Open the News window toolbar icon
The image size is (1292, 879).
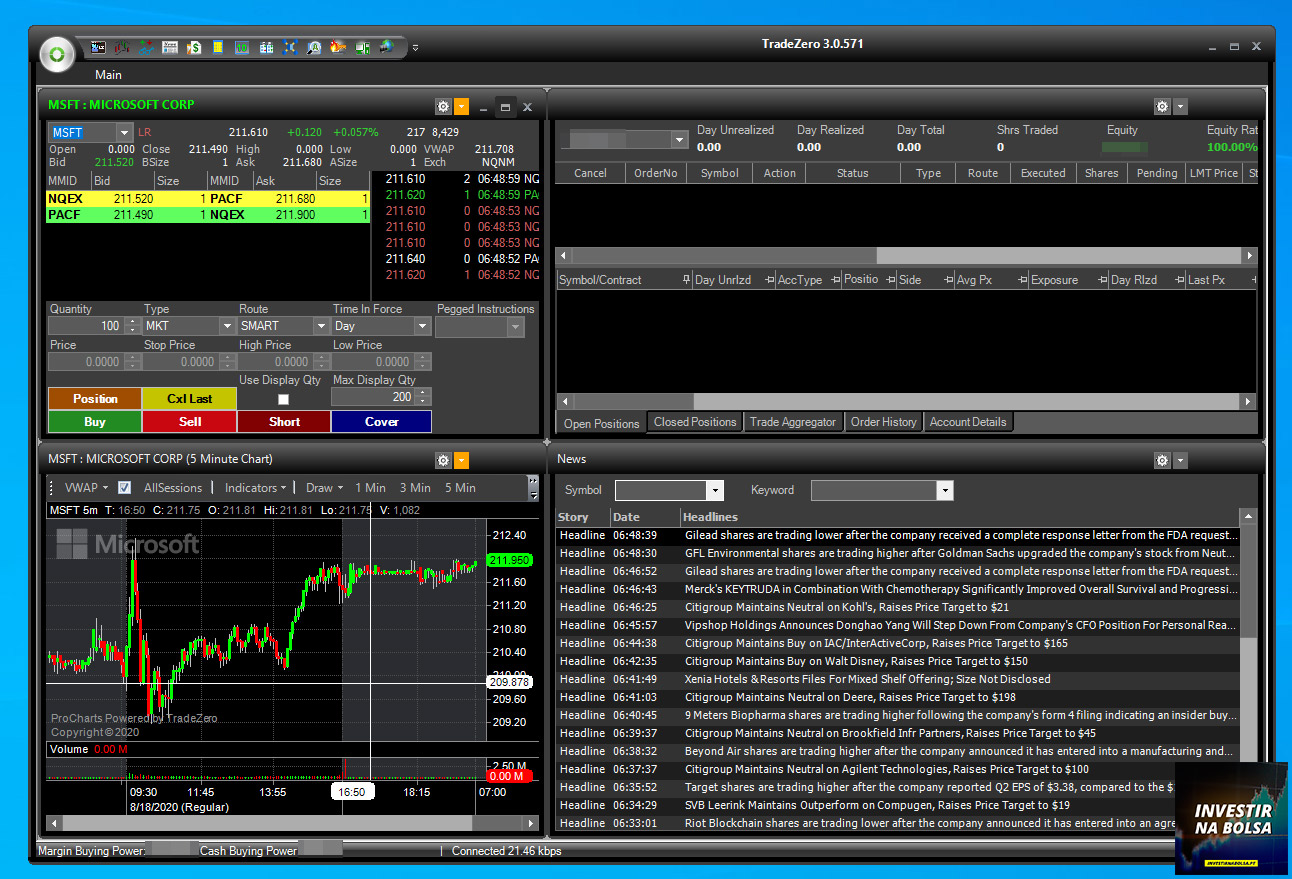click(170, 47)
